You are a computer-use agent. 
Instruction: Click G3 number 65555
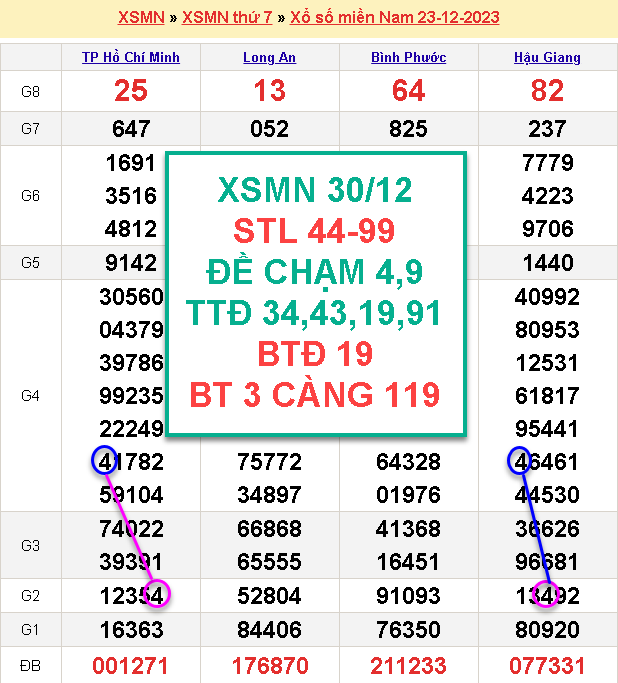coord(270,562)
